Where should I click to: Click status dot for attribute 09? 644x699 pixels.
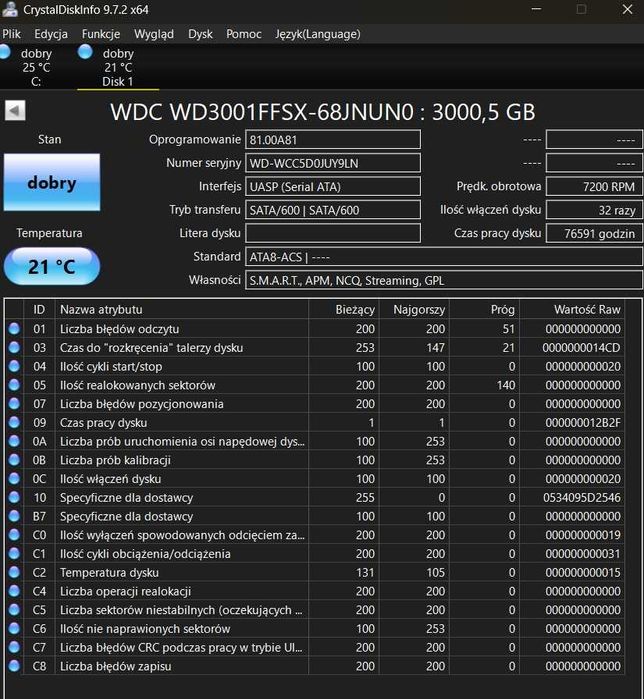14,422
